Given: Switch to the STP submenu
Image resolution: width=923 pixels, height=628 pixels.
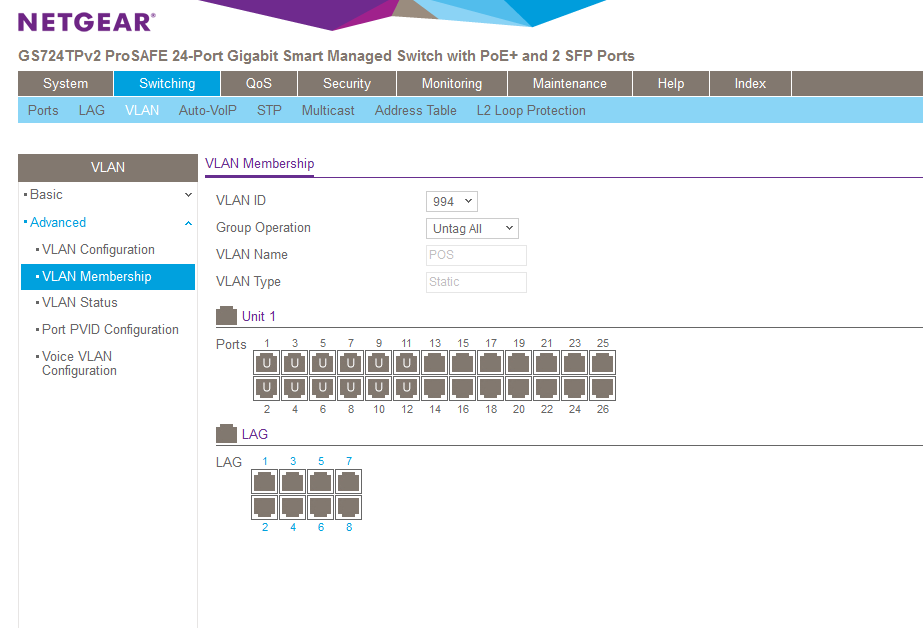Looking at the screenshot, I should [269, 111].
